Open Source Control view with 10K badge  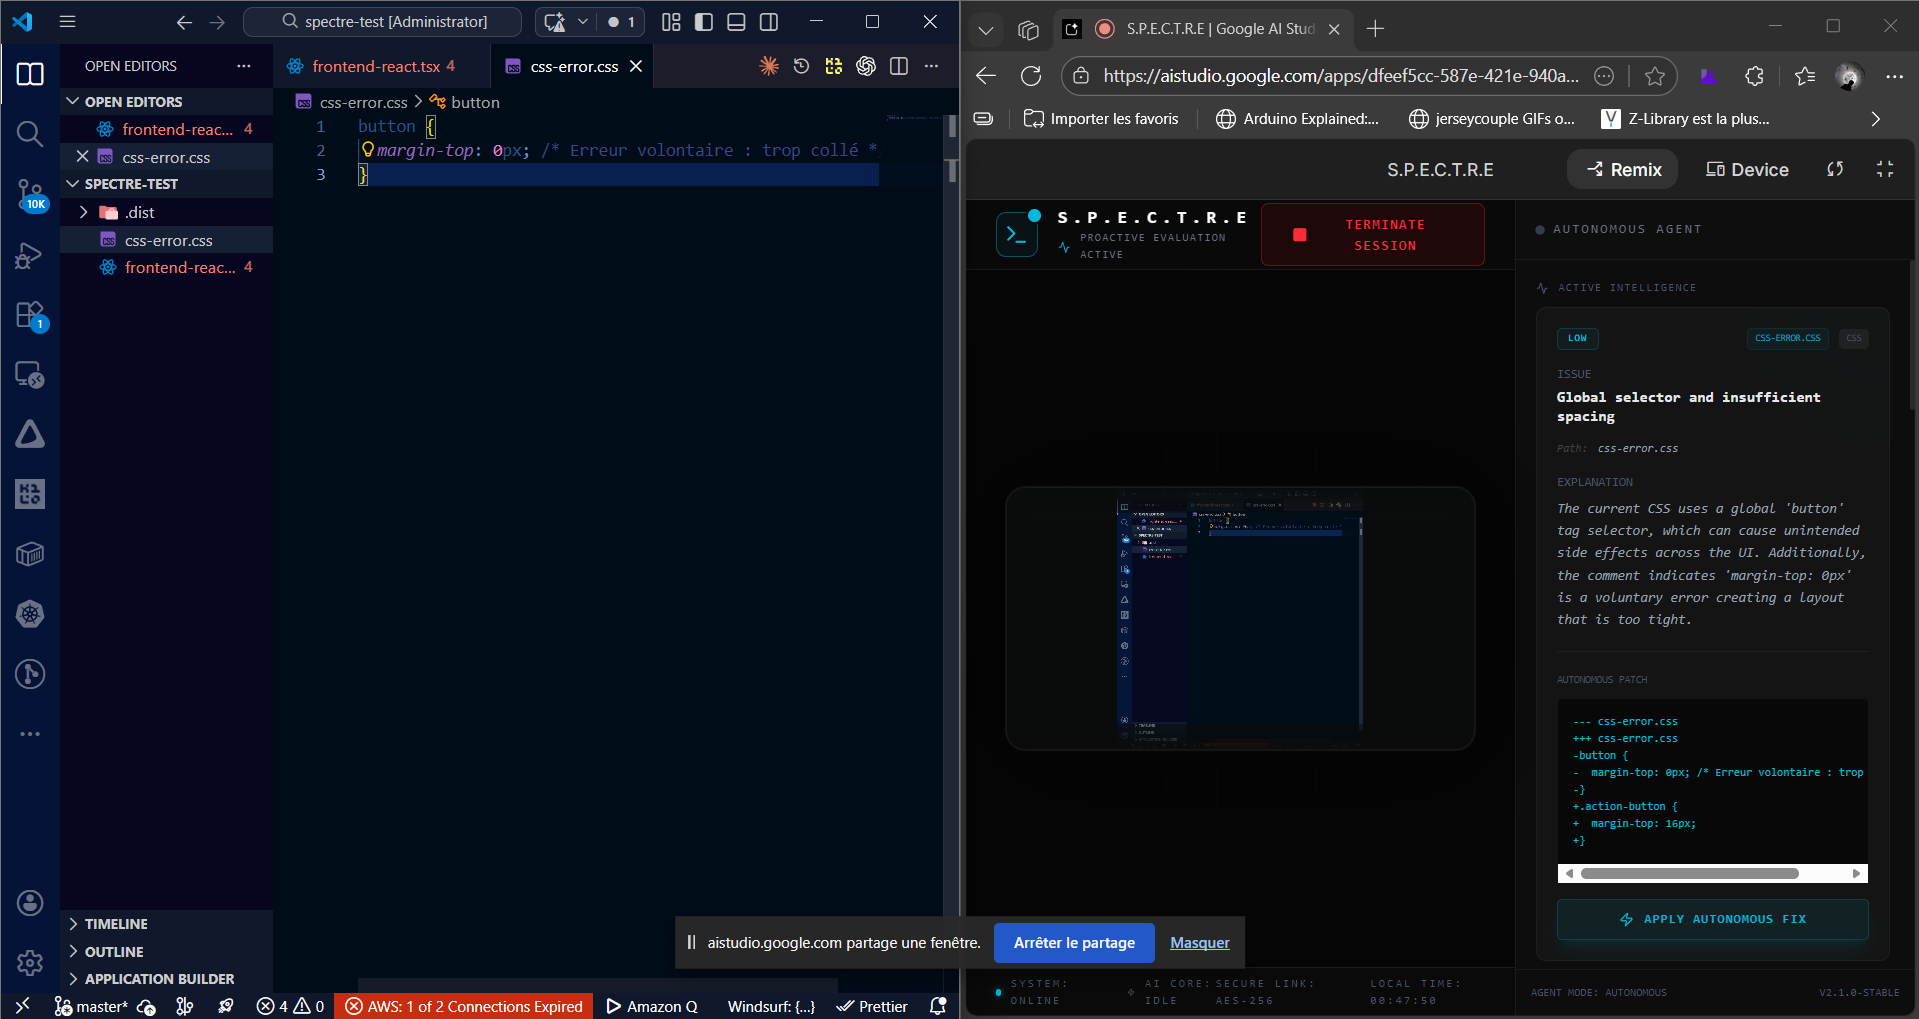point(30,194)
